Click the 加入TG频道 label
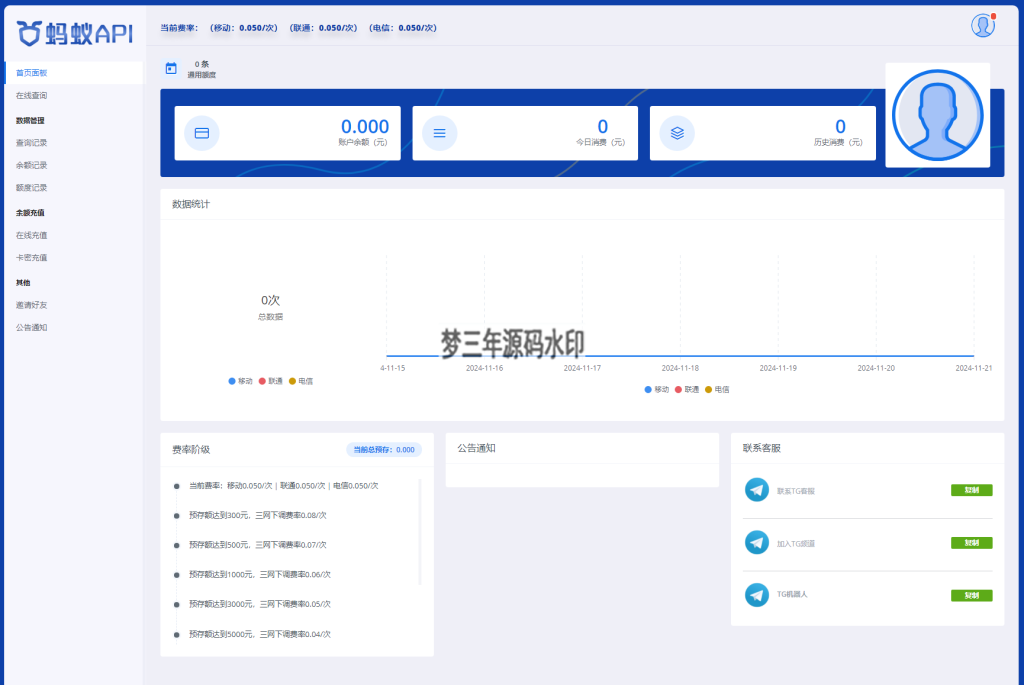 tap(795, 543)
